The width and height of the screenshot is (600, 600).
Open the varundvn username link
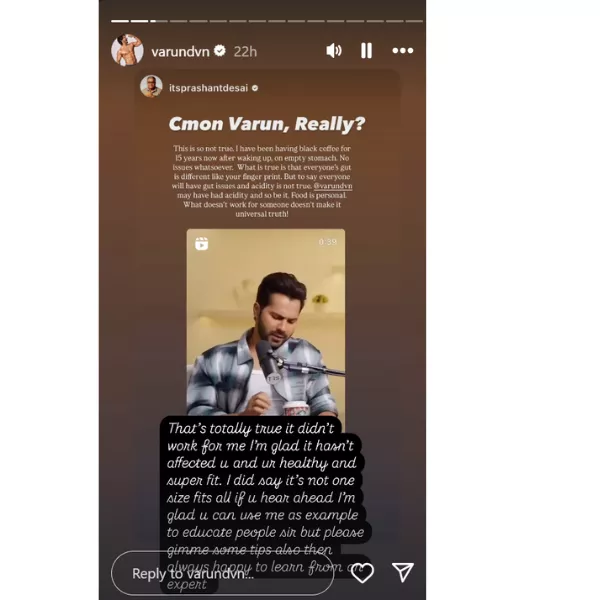click(180, 52)
